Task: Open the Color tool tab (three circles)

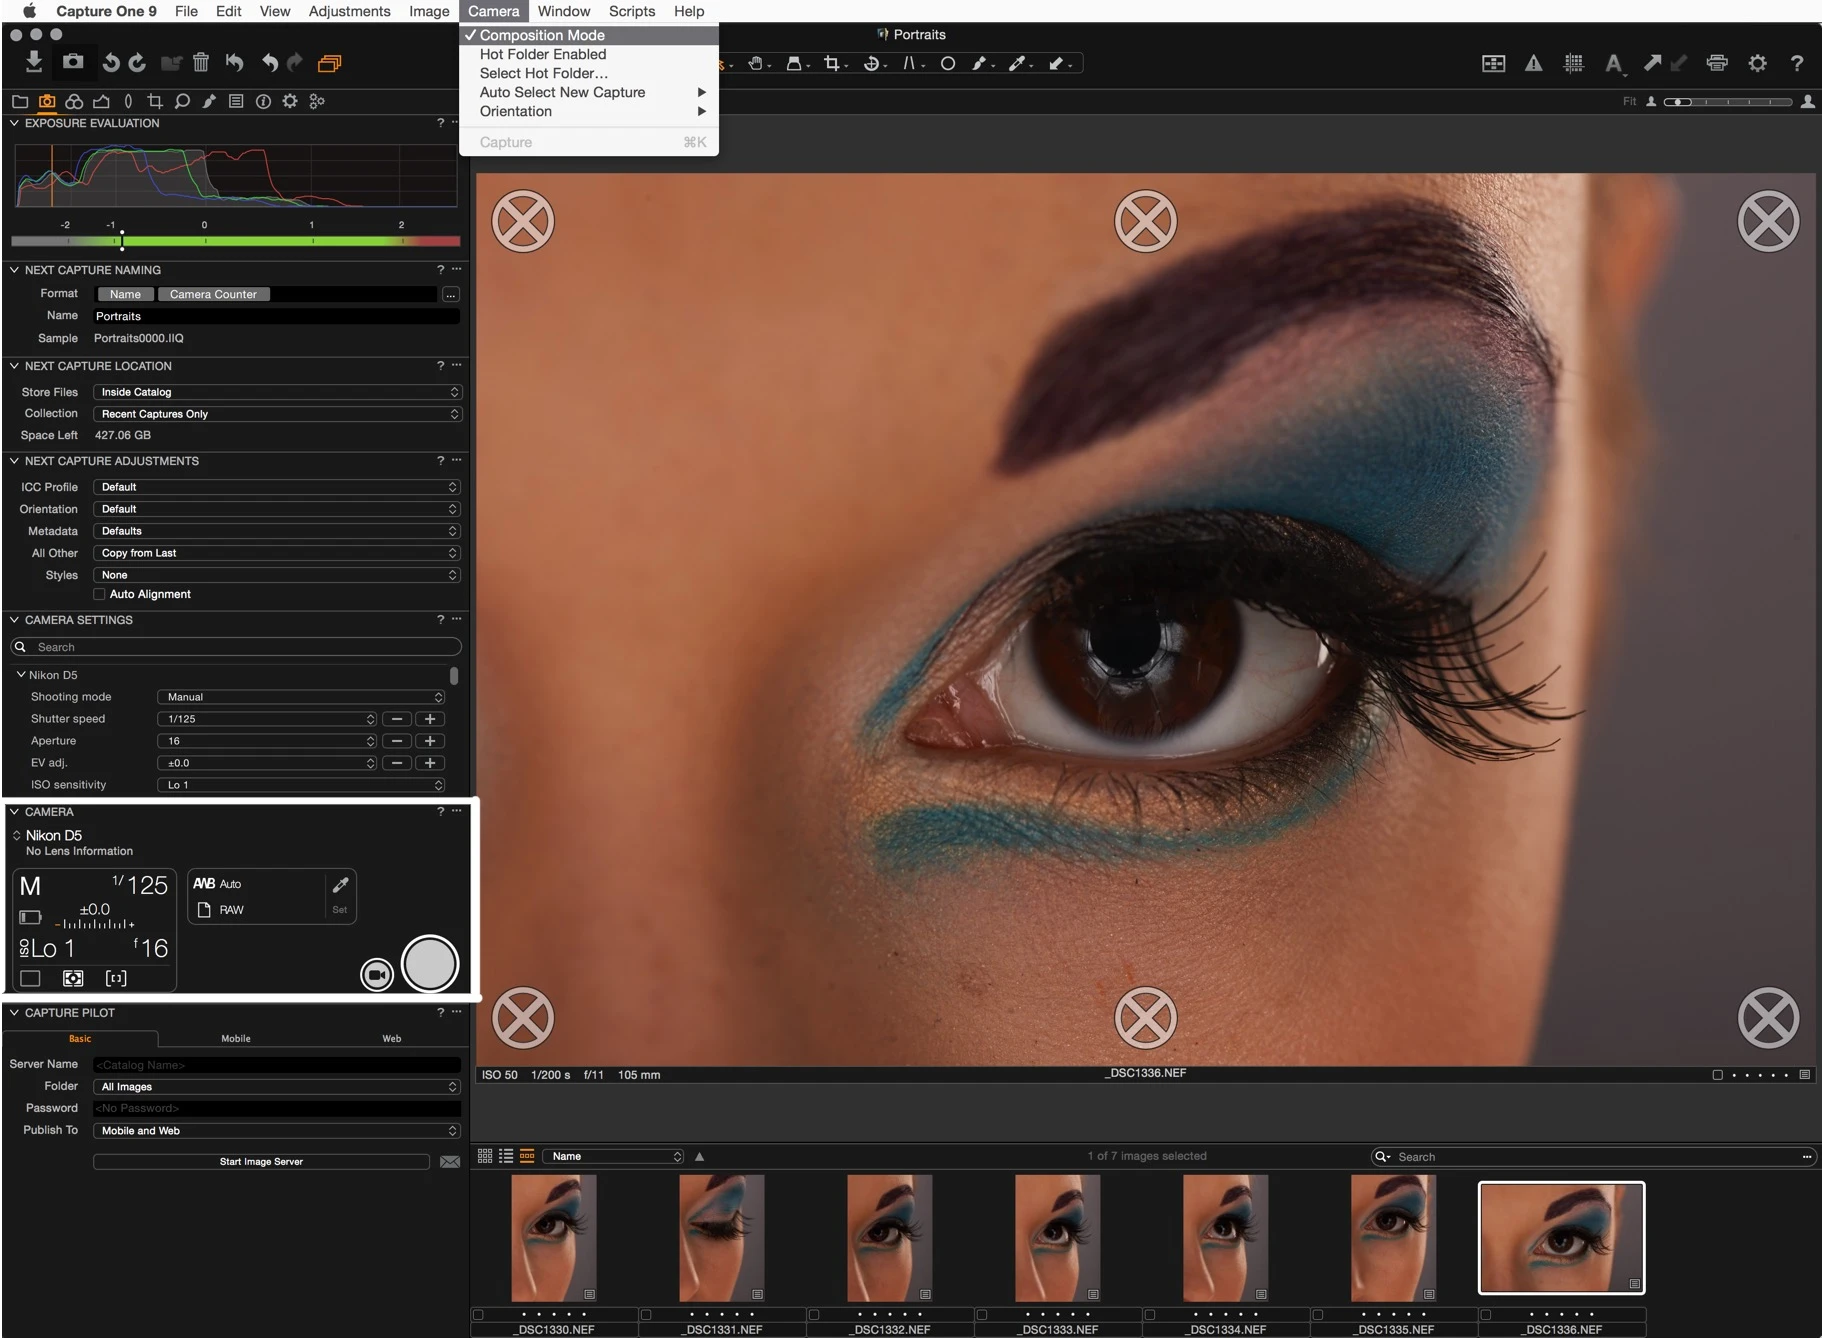Action: pyautogui.click(x=74, y=101)
